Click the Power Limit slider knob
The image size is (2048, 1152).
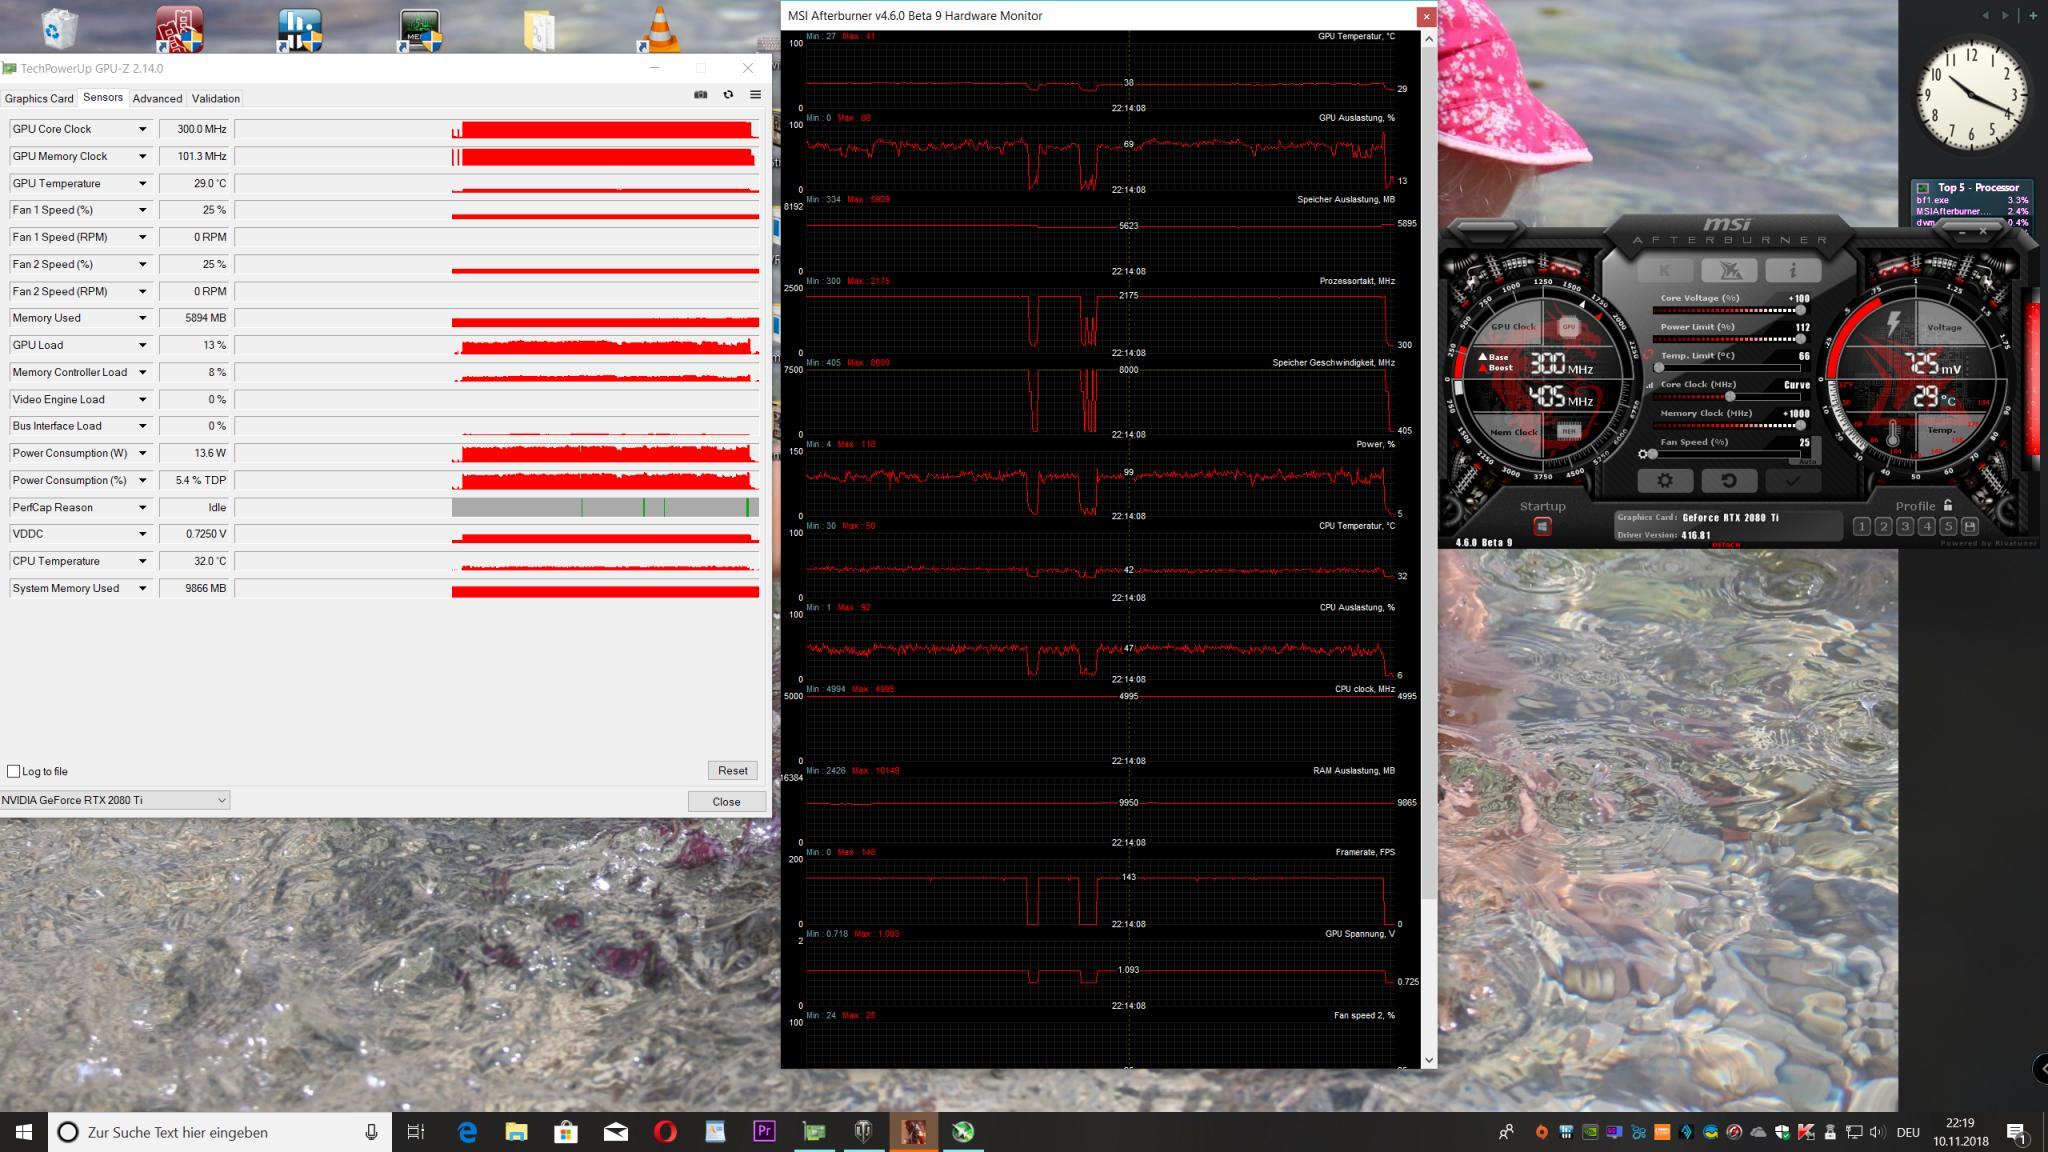(x=1800, y=339)
